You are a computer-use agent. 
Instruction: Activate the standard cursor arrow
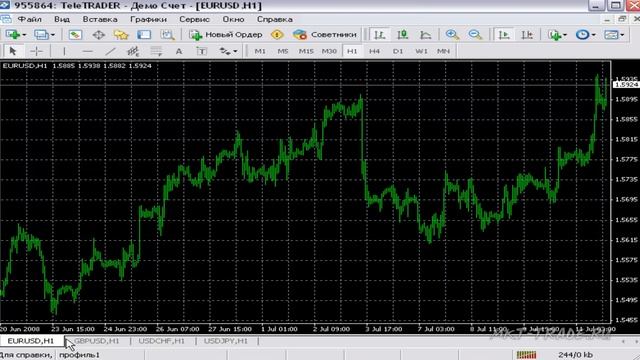pos(12,51)
